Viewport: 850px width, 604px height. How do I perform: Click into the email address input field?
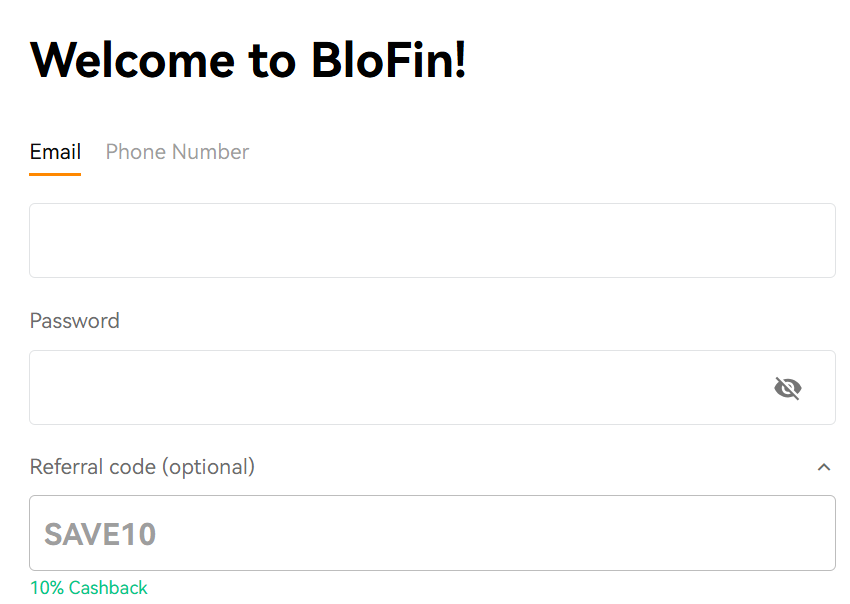pyautogui.click(x=432, y=241)
